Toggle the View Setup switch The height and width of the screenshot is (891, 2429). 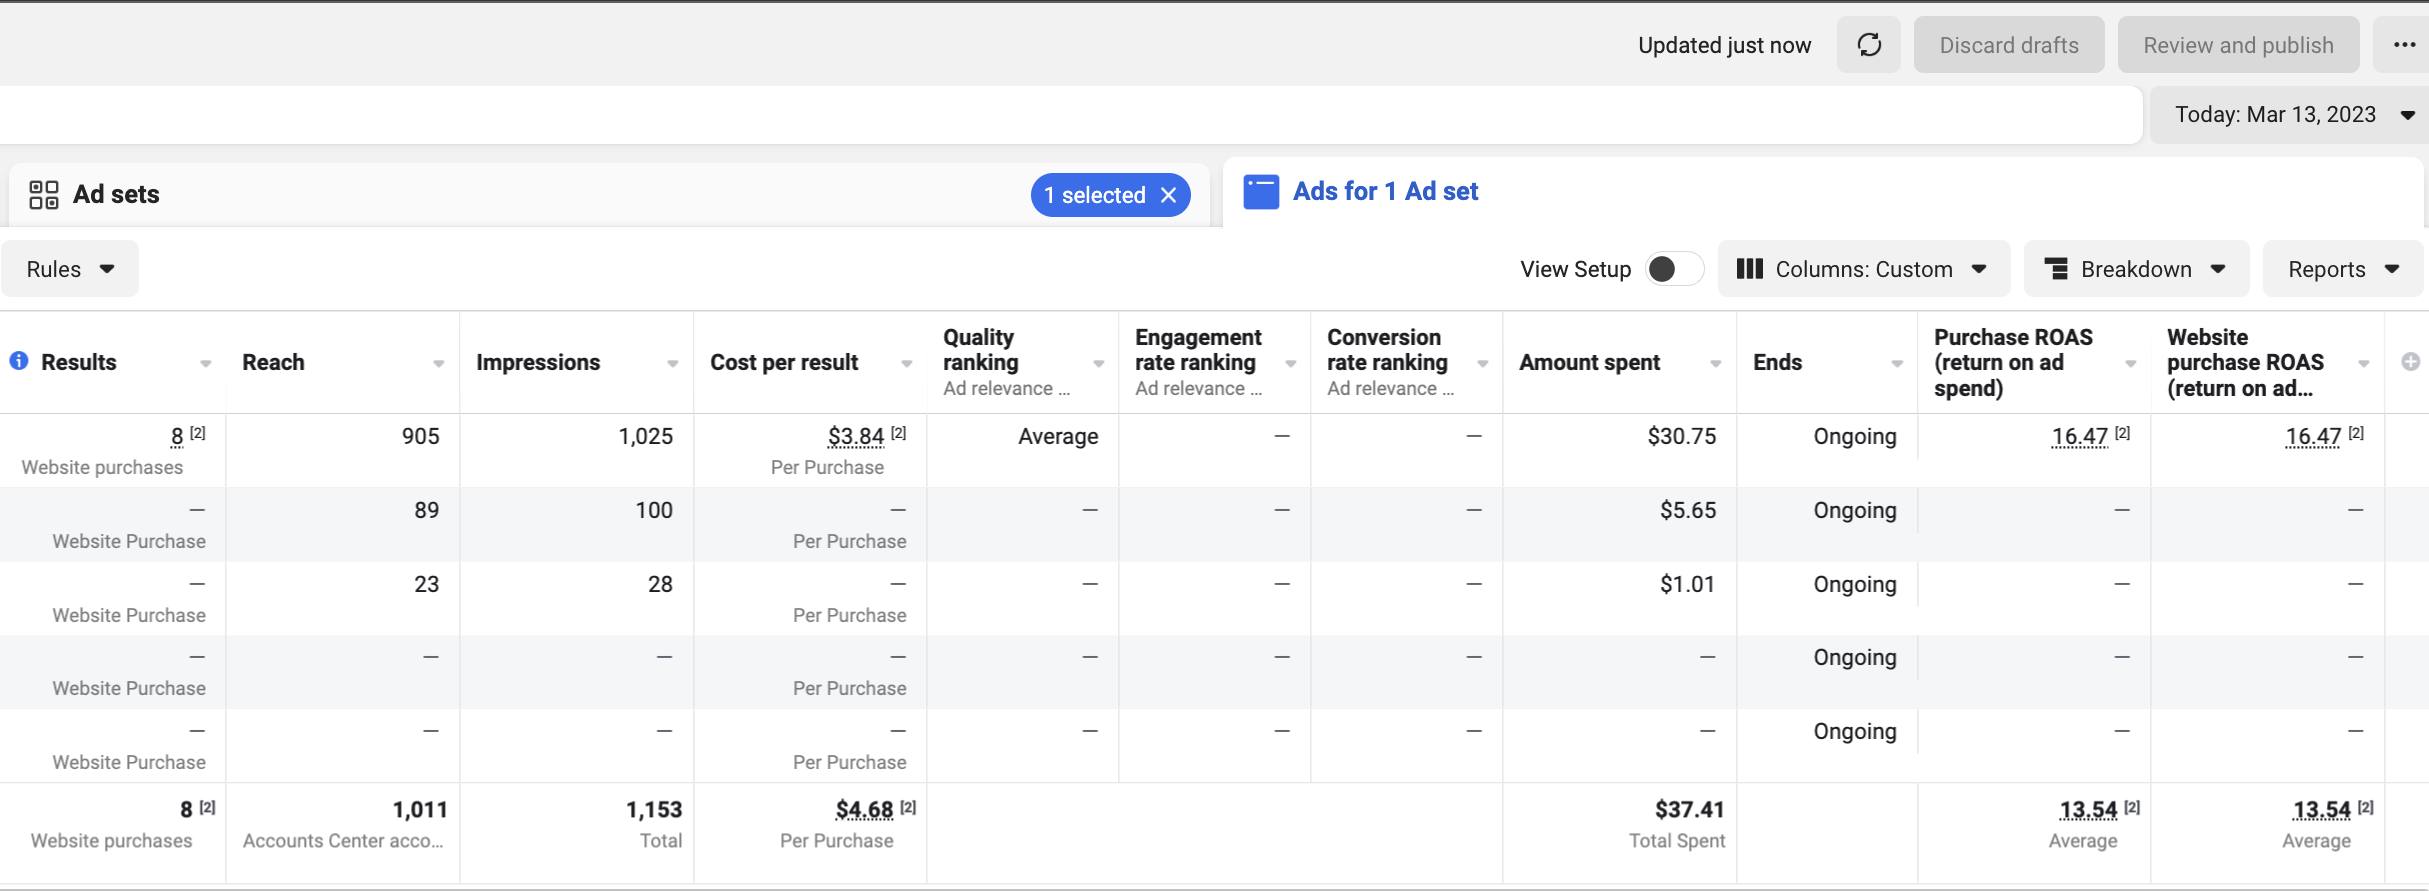point(1675,269)
